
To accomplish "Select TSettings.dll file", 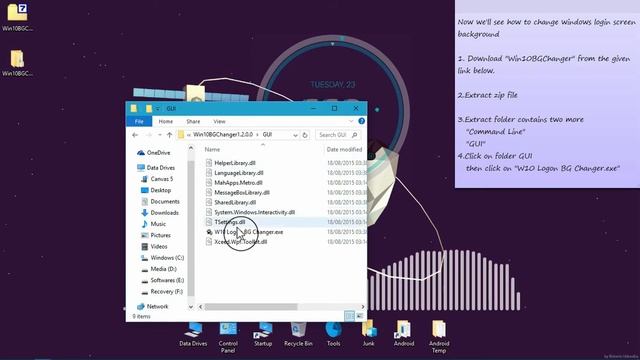I will [x=230, y=222].
